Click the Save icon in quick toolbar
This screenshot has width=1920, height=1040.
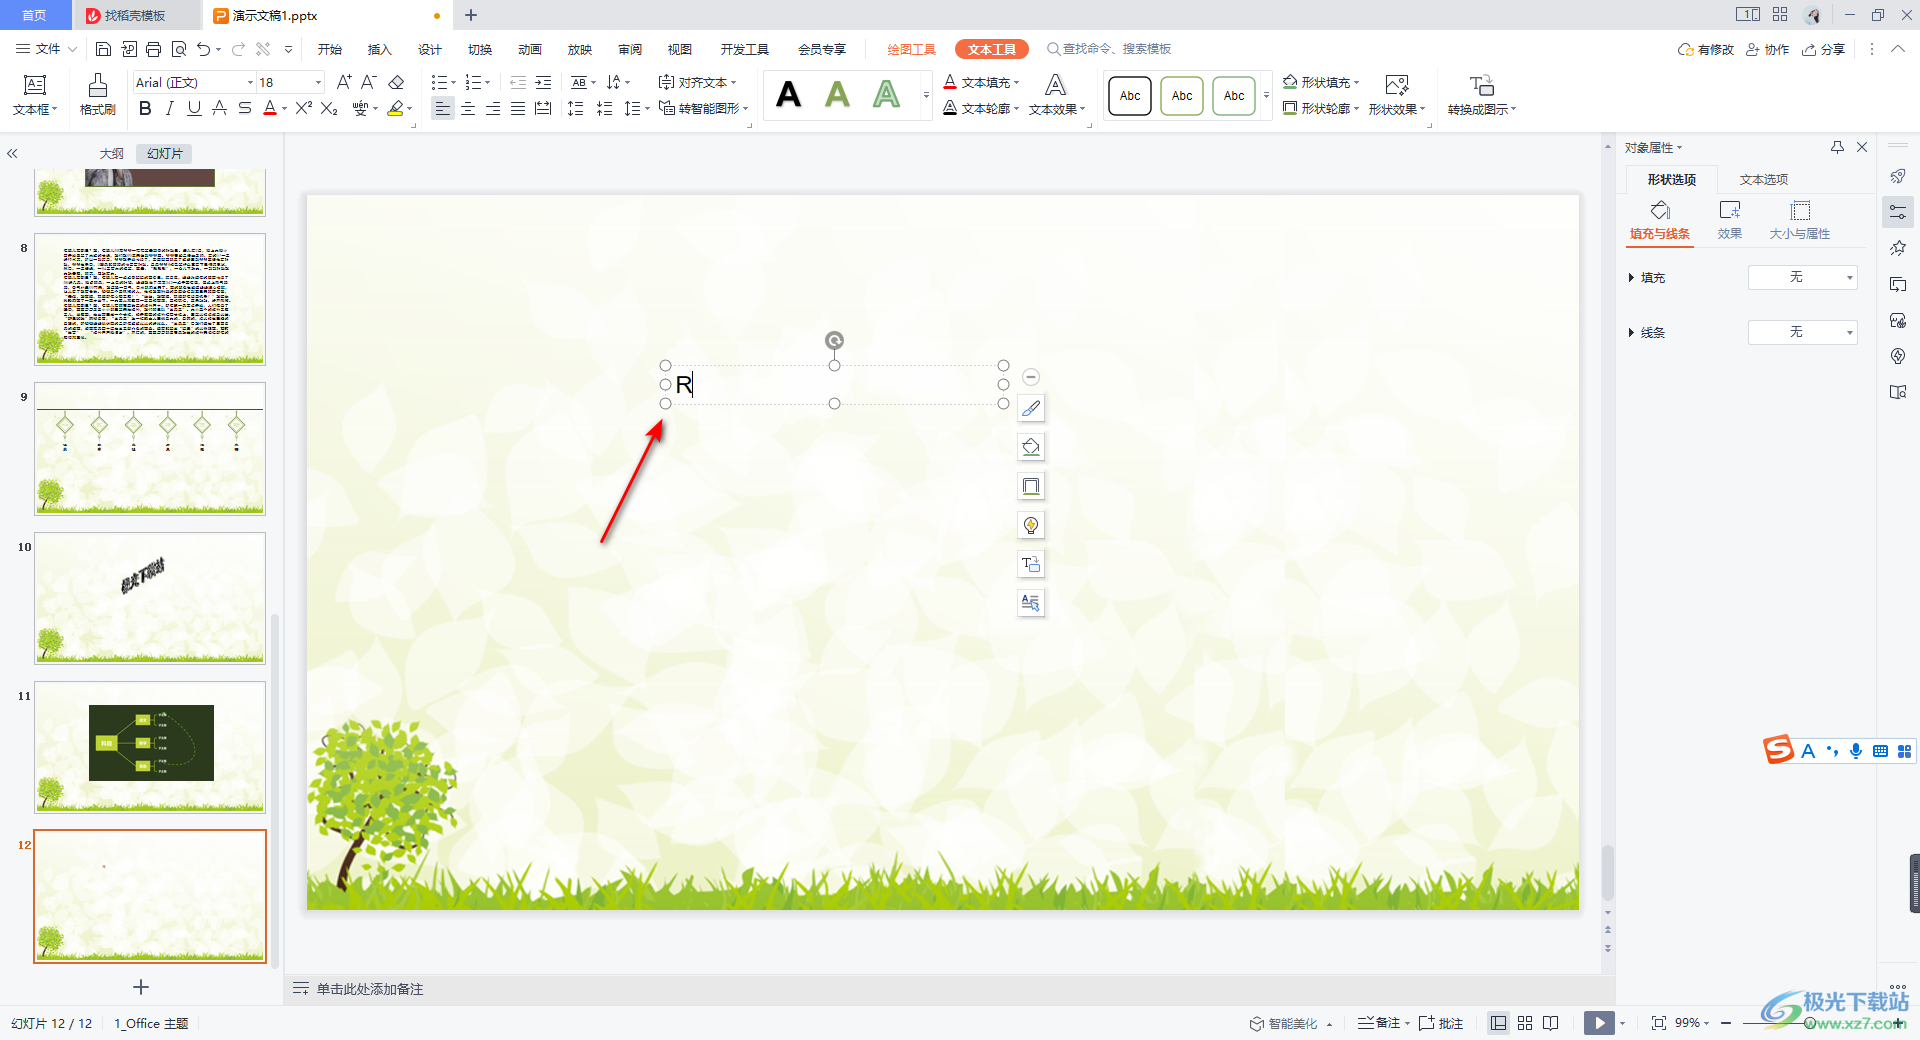pyautogui.click(x=103, y=49)
